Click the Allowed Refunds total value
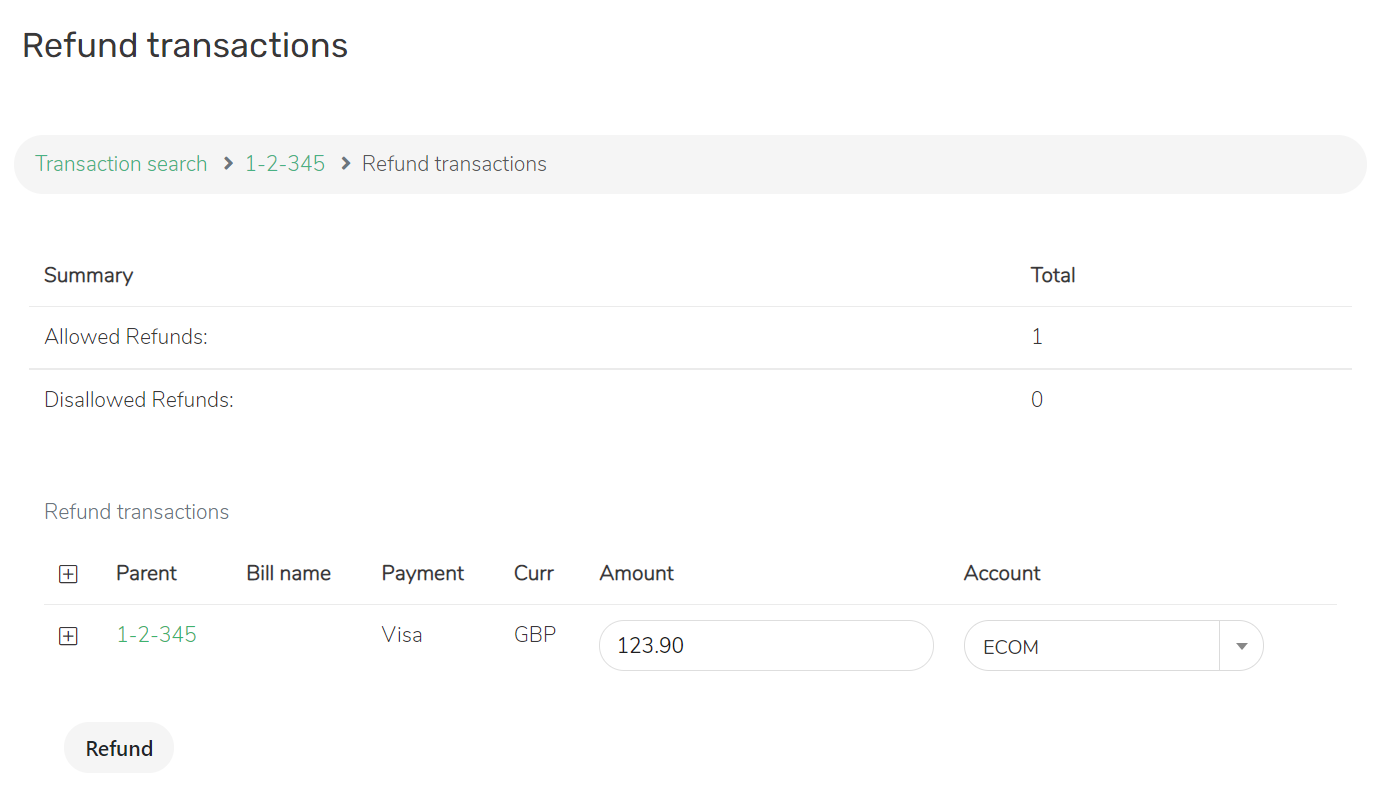Viewport: 1387px width, 798px height. (x=1037, y=336)
